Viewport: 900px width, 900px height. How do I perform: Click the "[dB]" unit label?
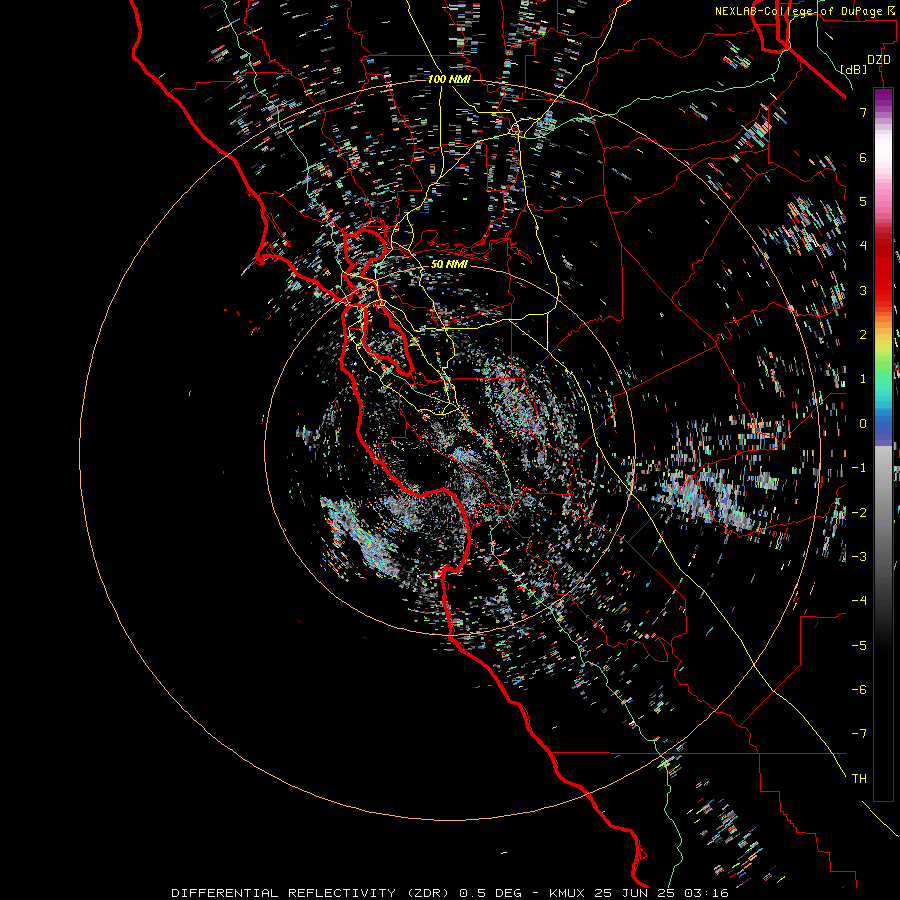coord(853,69)
